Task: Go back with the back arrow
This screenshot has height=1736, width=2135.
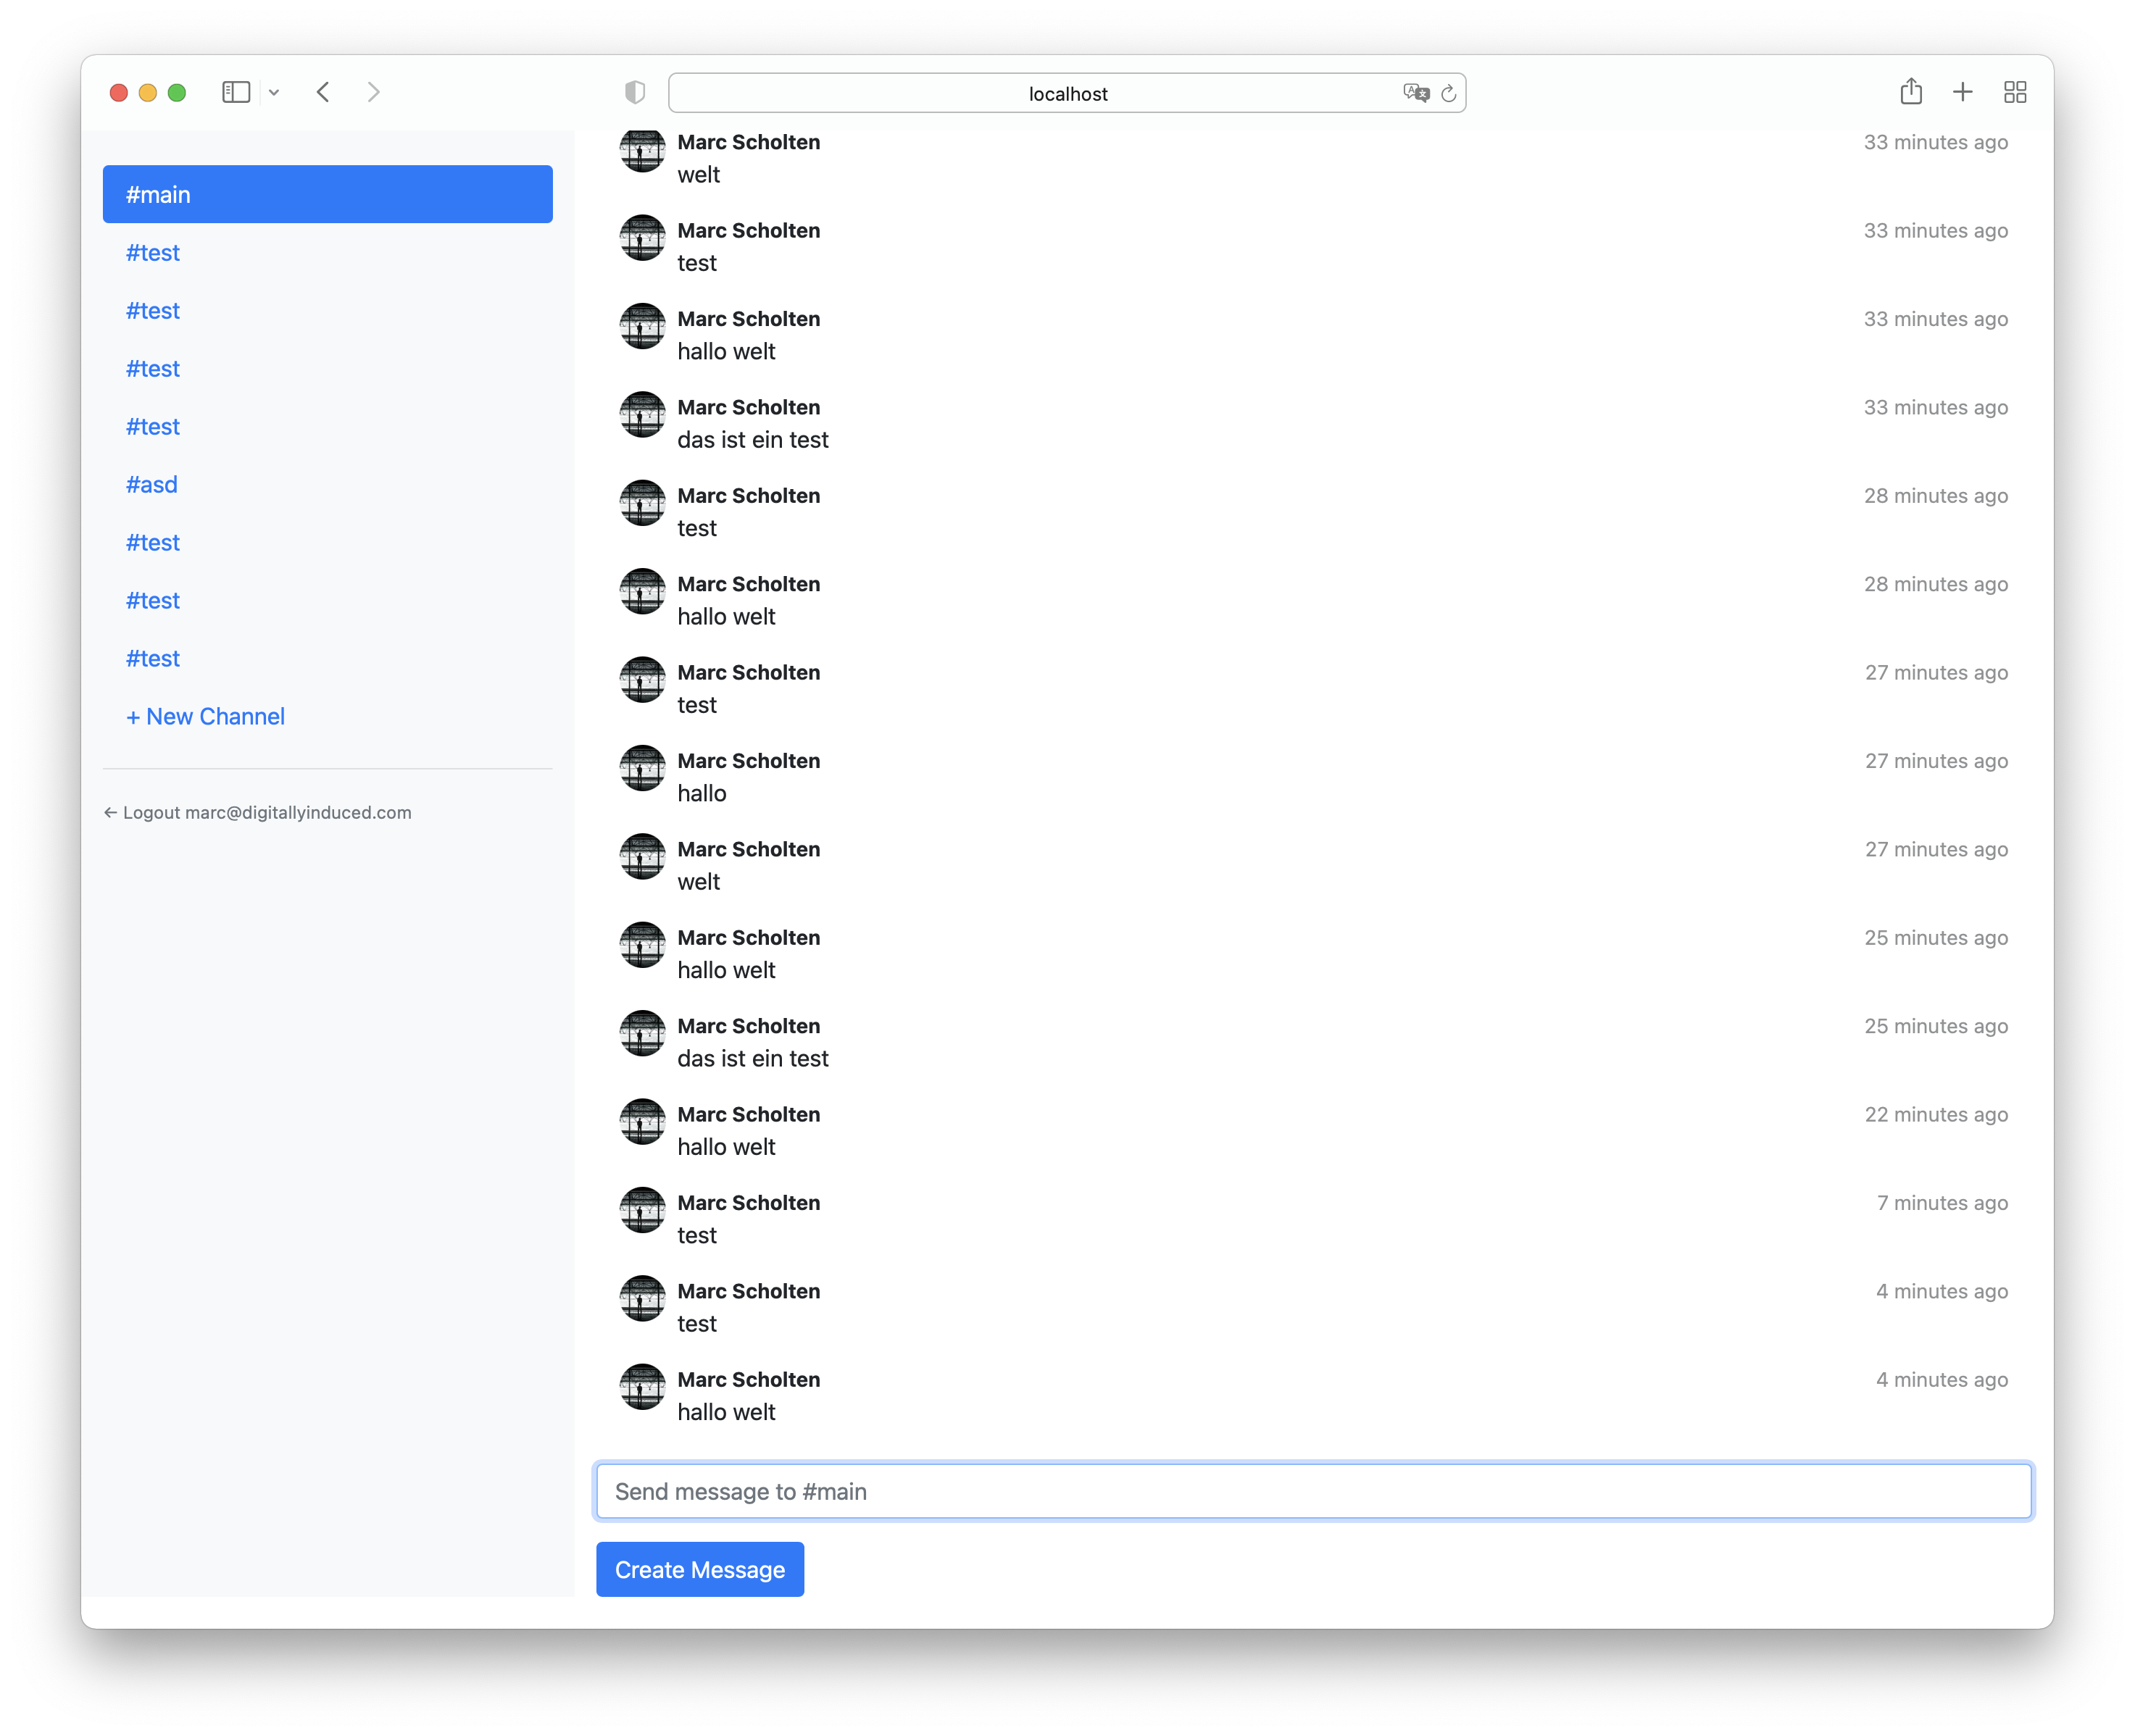Action: 323,92
